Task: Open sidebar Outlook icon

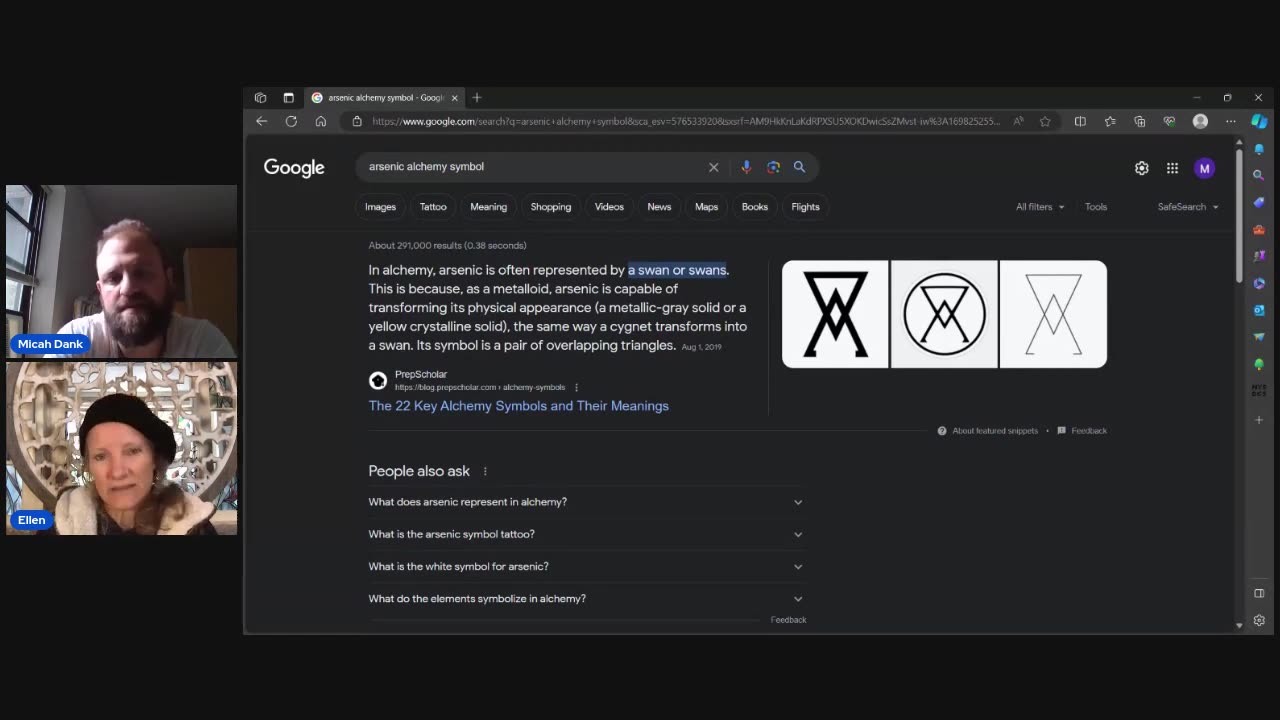Action: 1259,310
